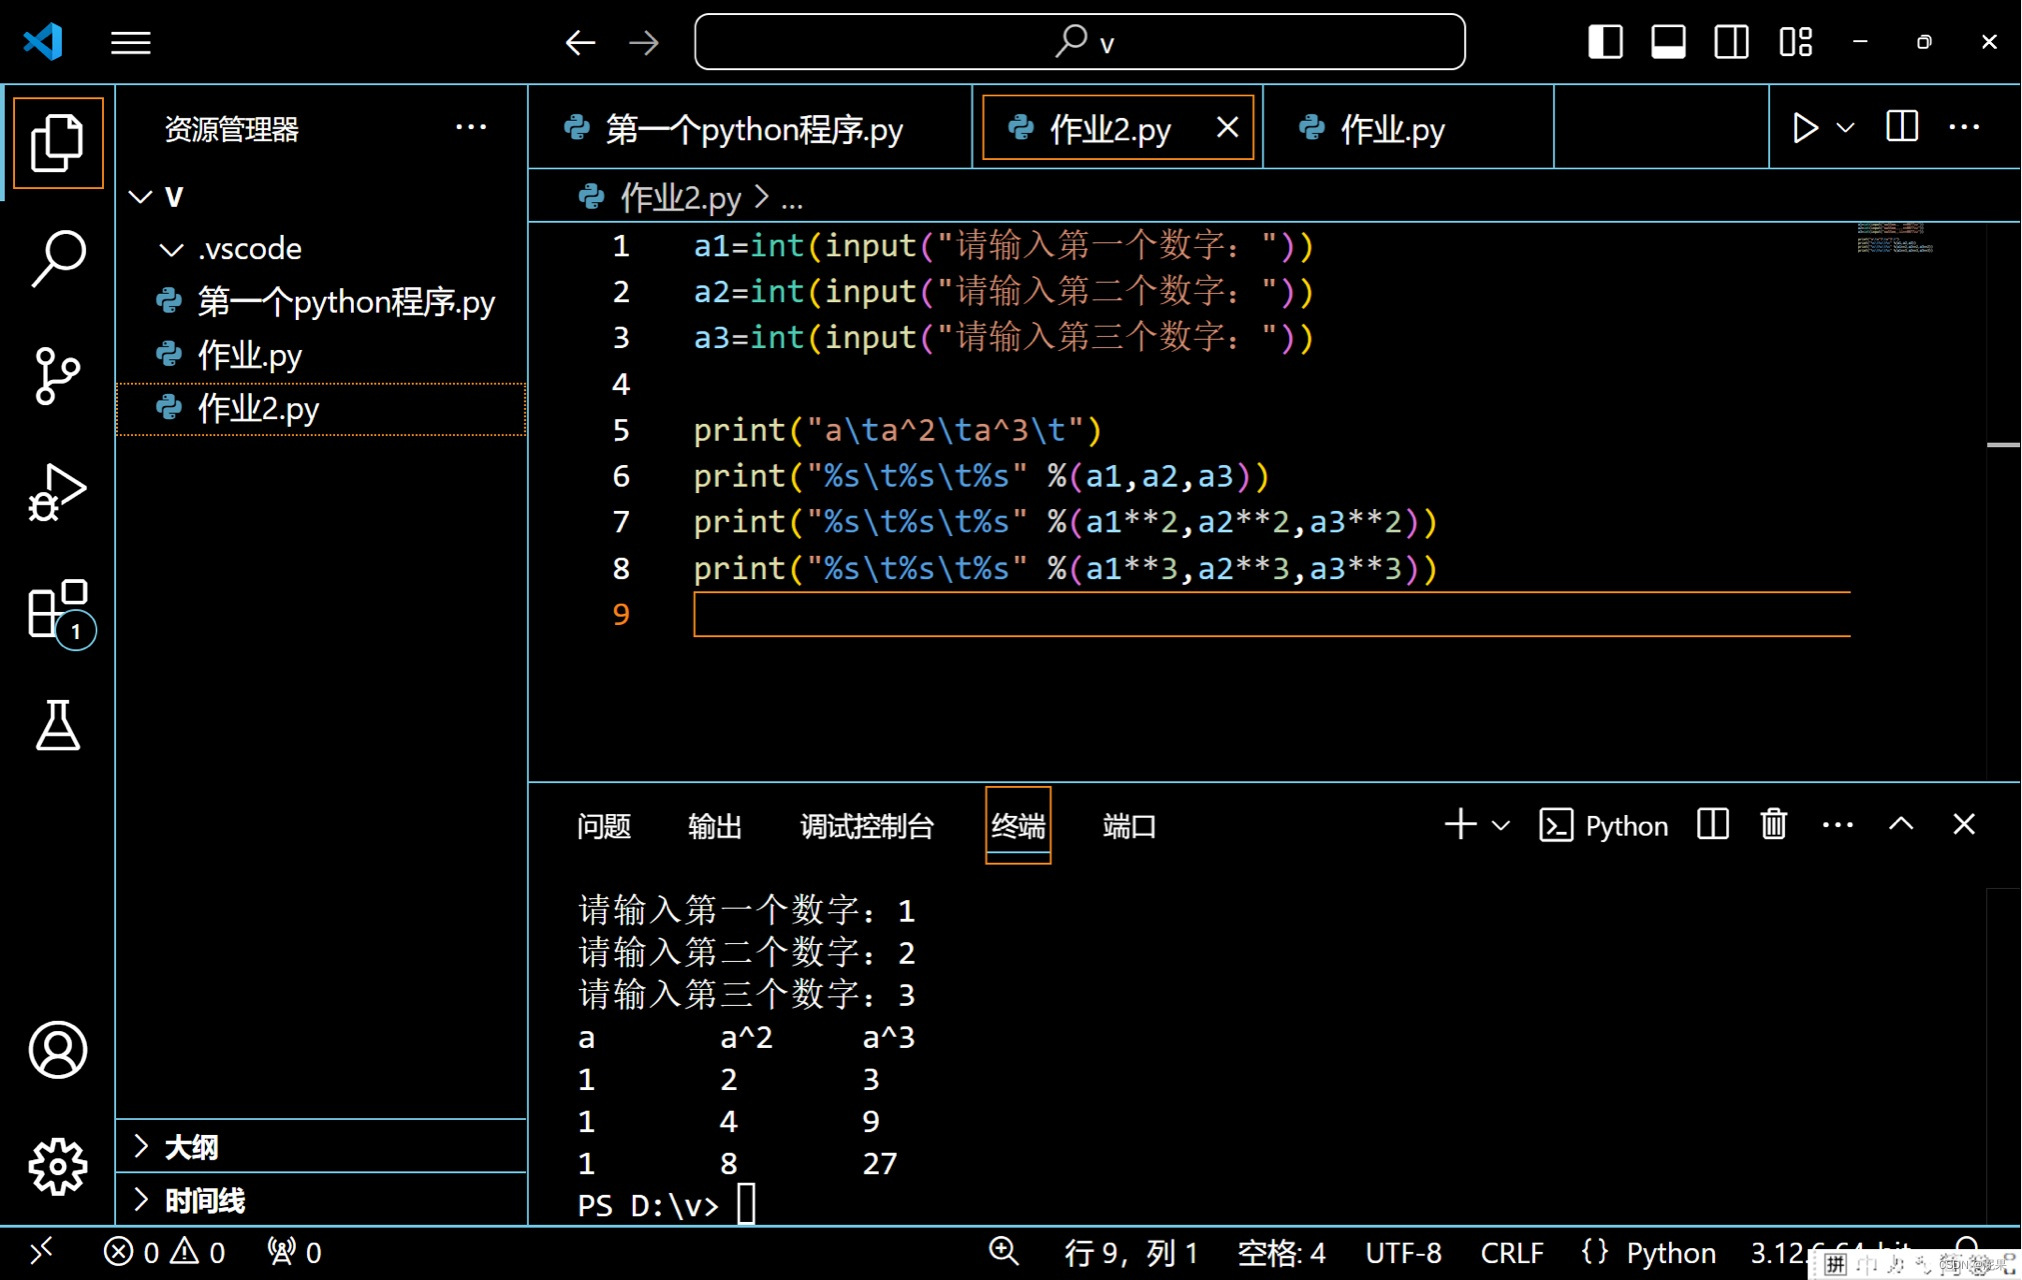This screenshot has width=2022, height=1280.
Task: Open the run options dropdown arrow
Action: [x=1846, y=128]
